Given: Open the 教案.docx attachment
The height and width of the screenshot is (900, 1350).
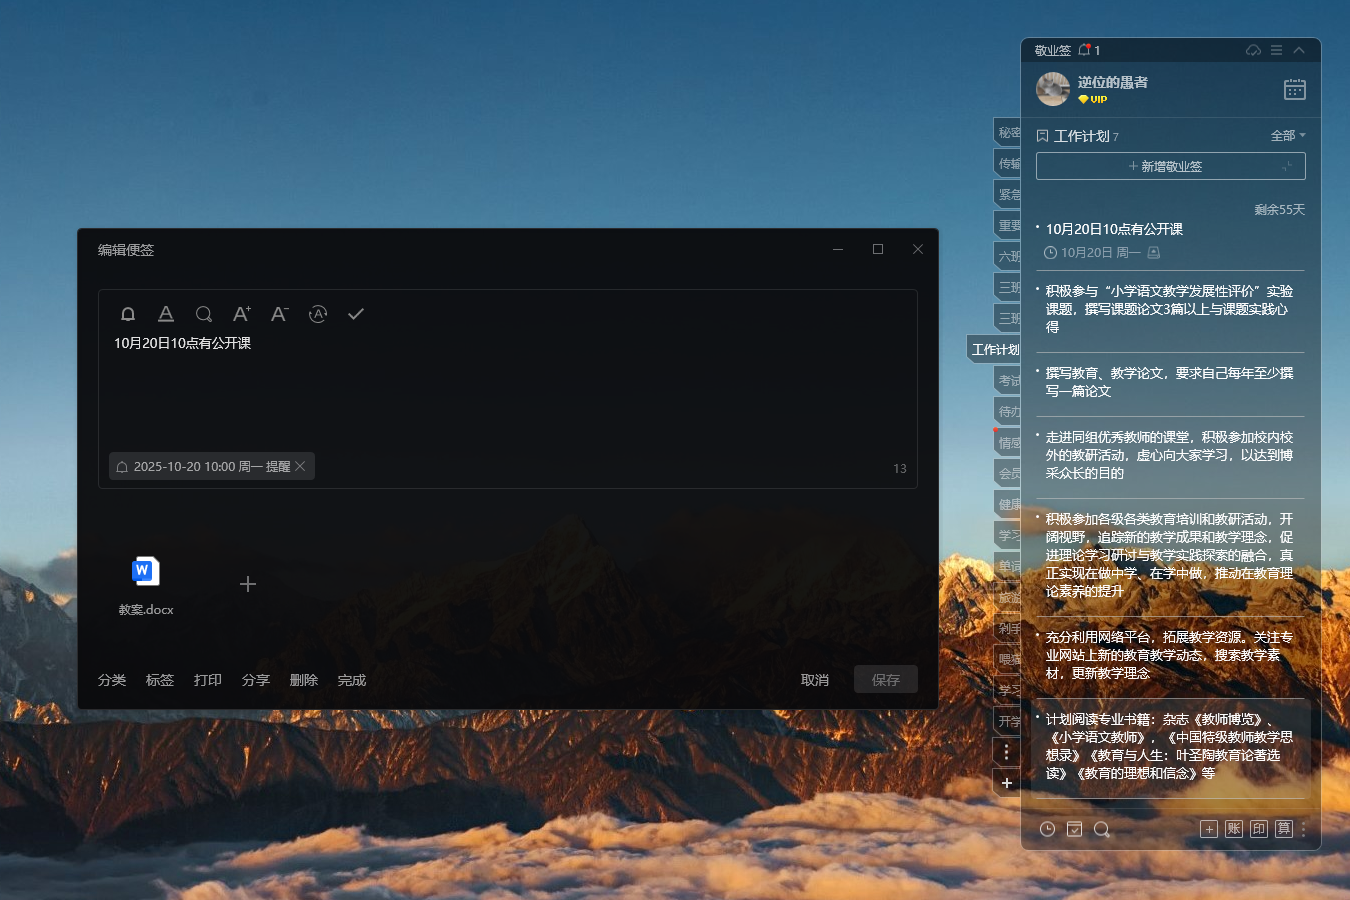Looking at the screenshot, I should click(146, 586).
